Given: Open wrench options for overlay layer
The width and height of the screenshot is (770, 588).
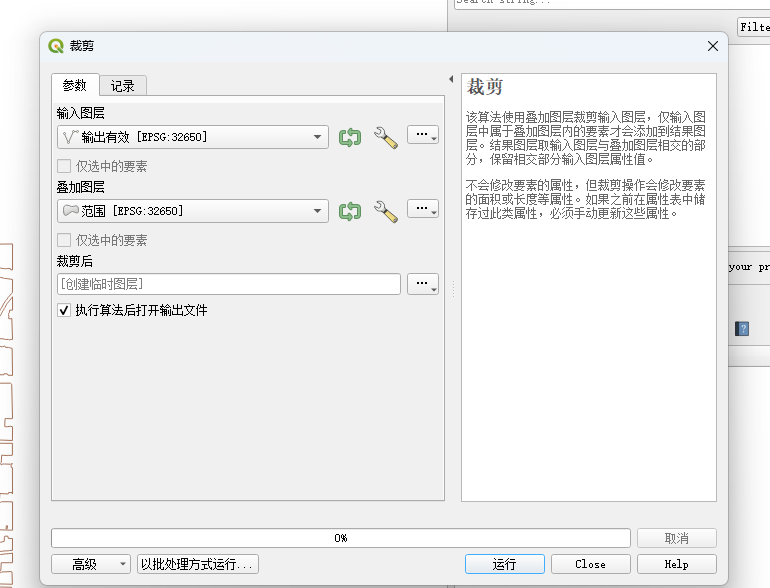Looking at the screenshot, I should (x=385, y=211).
